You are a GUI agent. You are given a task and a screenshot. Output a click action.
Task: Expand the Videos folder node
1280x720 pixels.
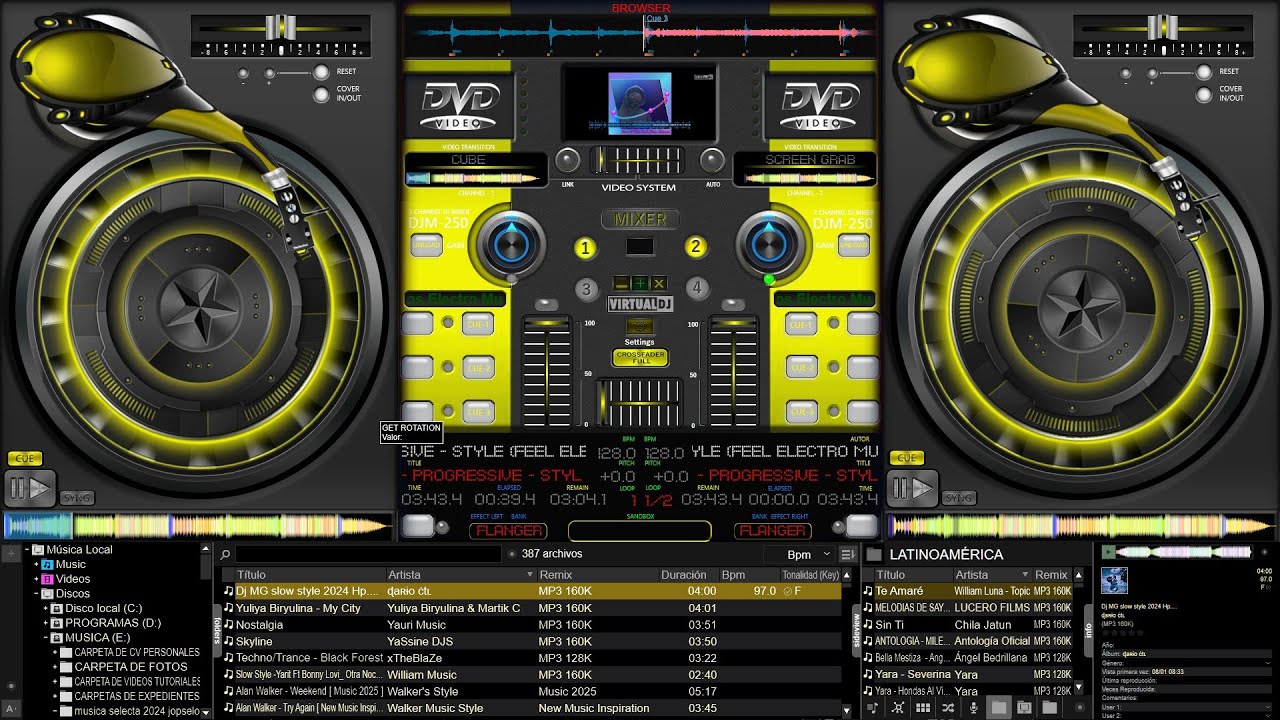[x=37, y=579]
